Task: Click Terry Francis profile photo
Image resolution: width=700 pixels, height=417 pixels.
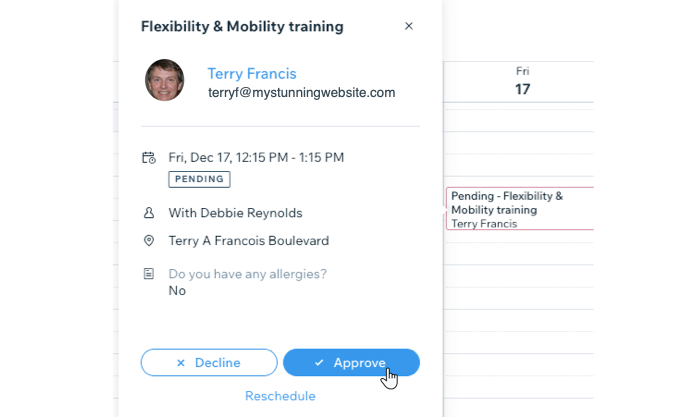Action: click(x=164, y=80)
